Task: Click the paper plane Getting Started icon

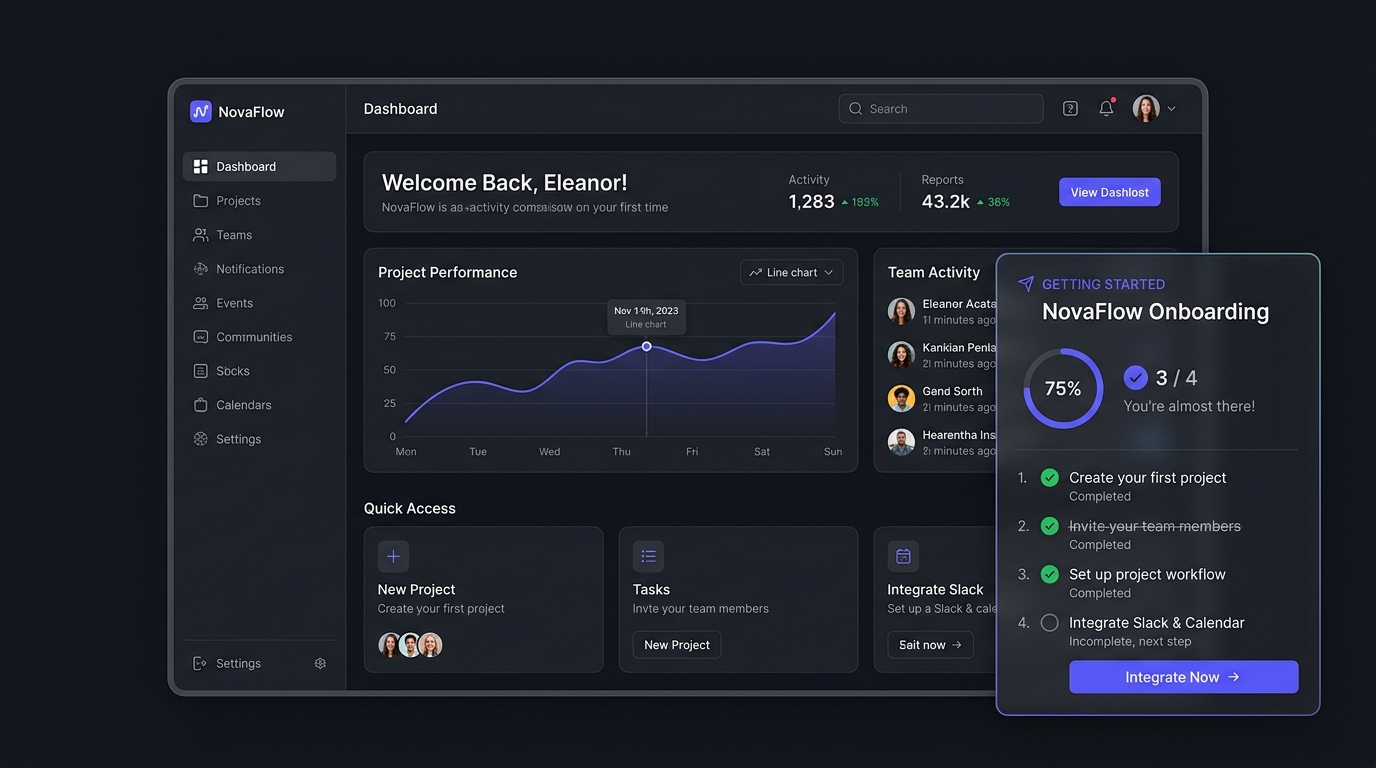Action: coord(1026,284)
